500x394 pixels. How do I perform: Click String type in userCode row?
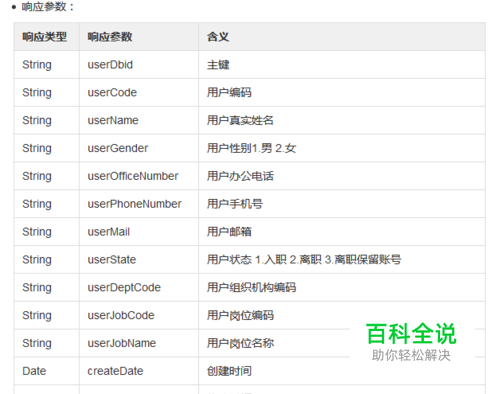click(46, 93)
